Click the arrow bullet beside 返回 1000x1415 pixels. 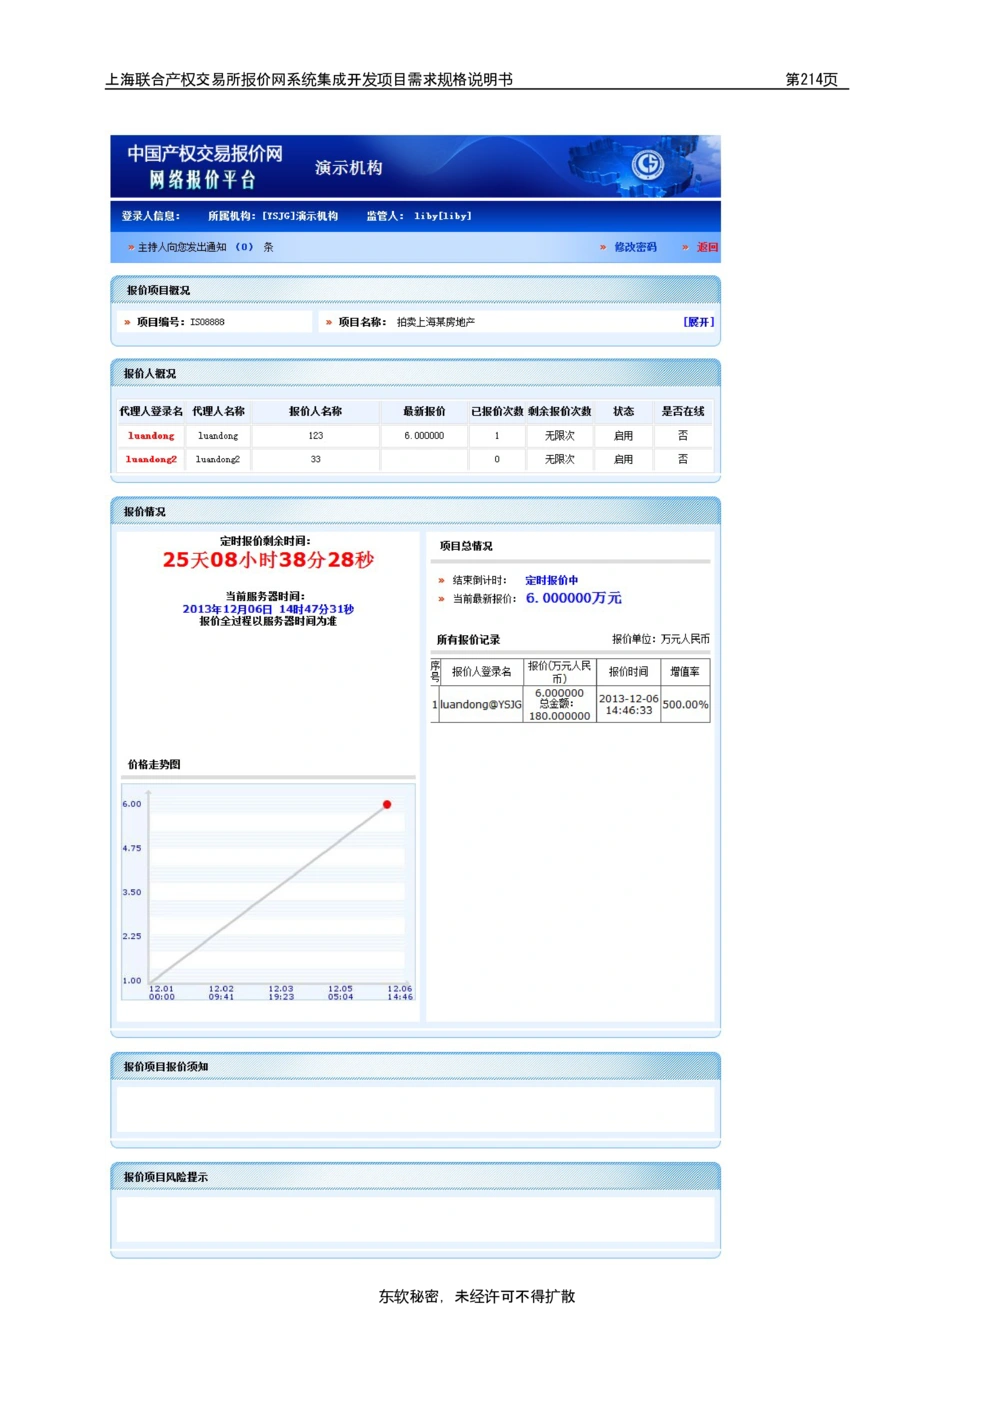pyautogui.click(x=685, y=247)
